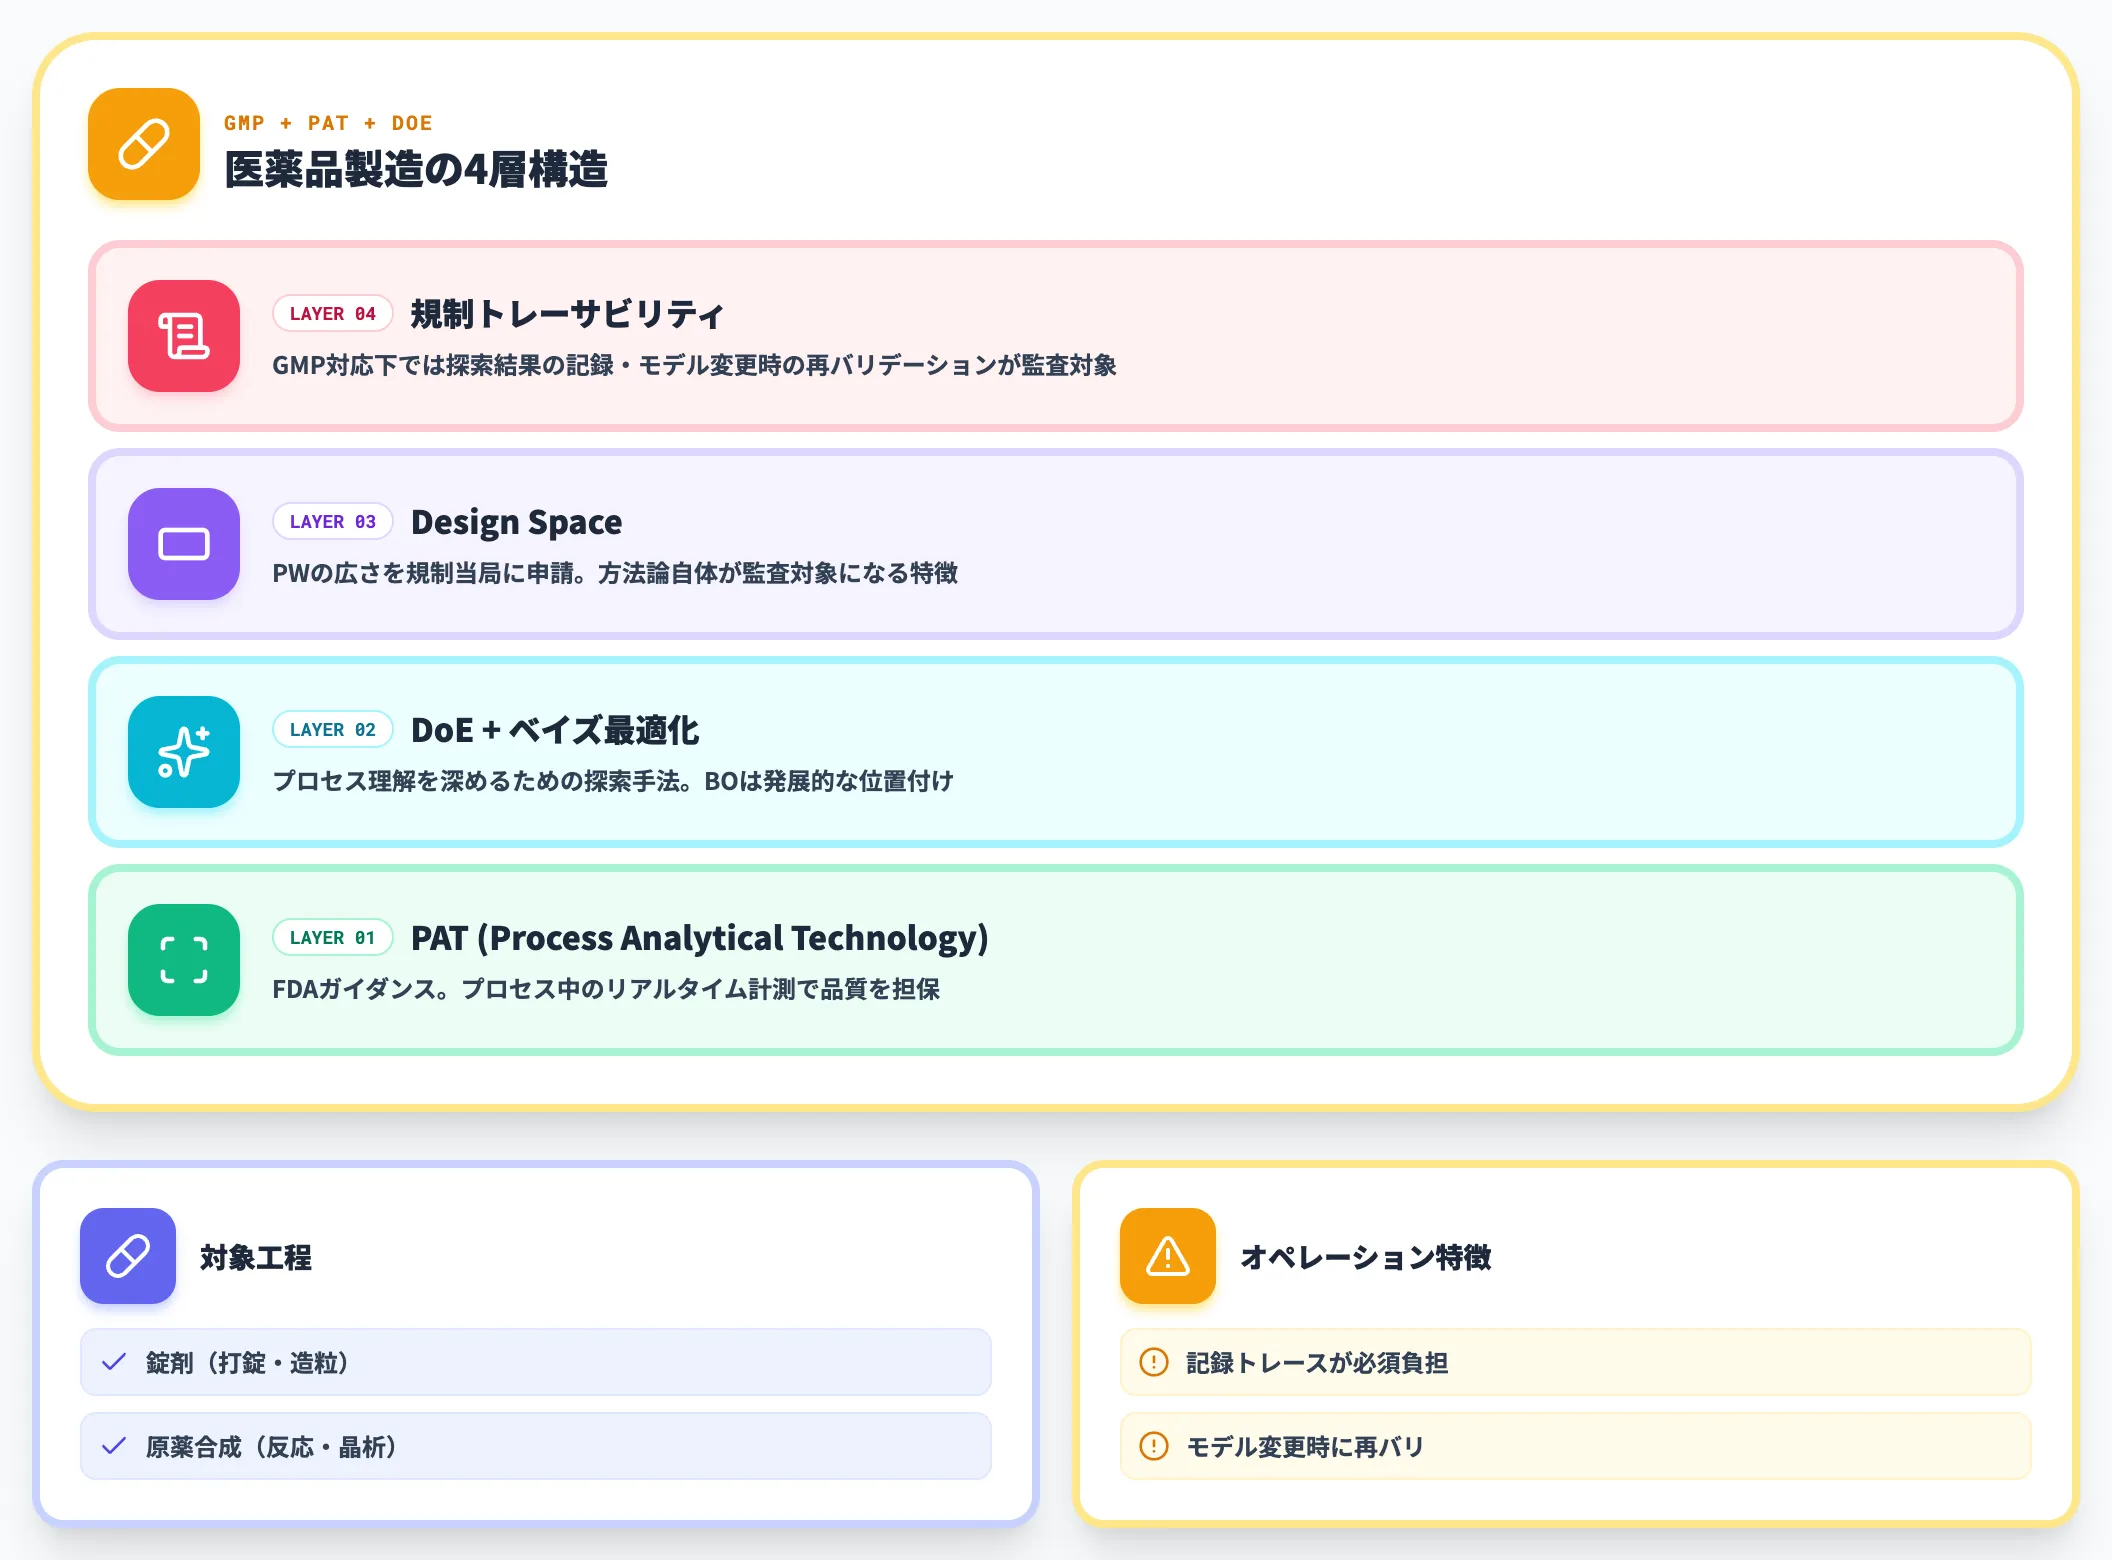Click the LAYER 04 badge

click(x=333, y=314)
